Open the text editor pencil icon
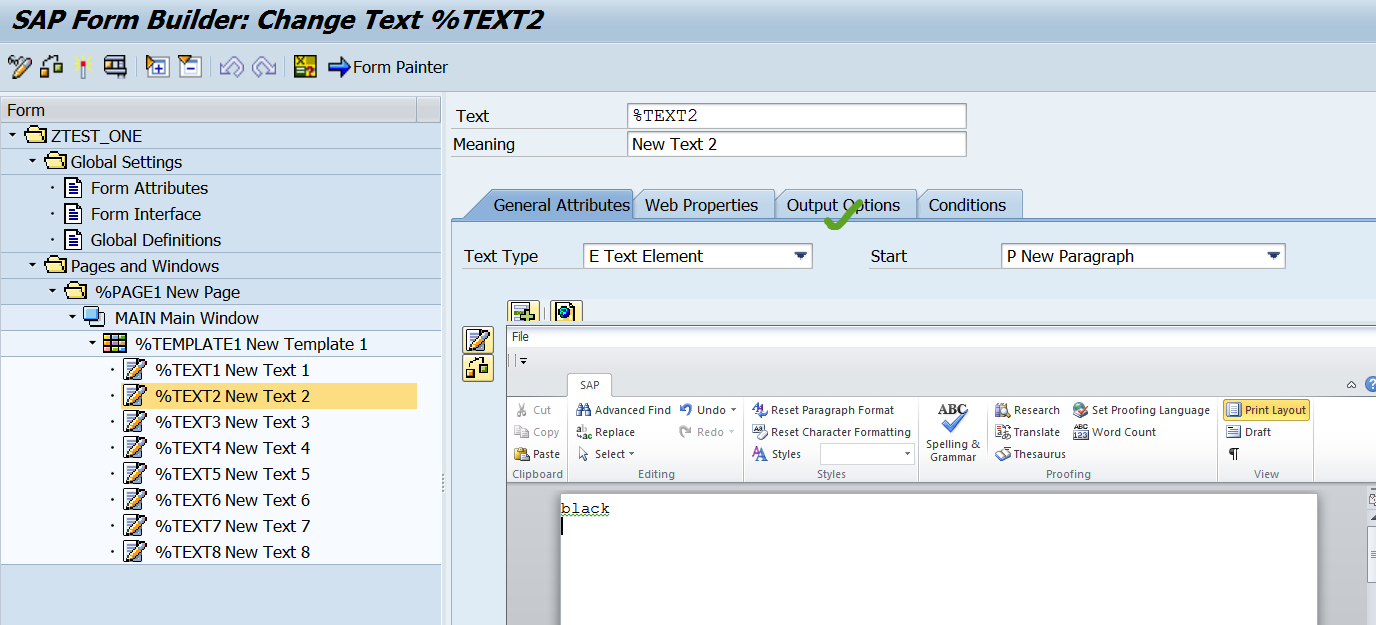 point(478,340)
